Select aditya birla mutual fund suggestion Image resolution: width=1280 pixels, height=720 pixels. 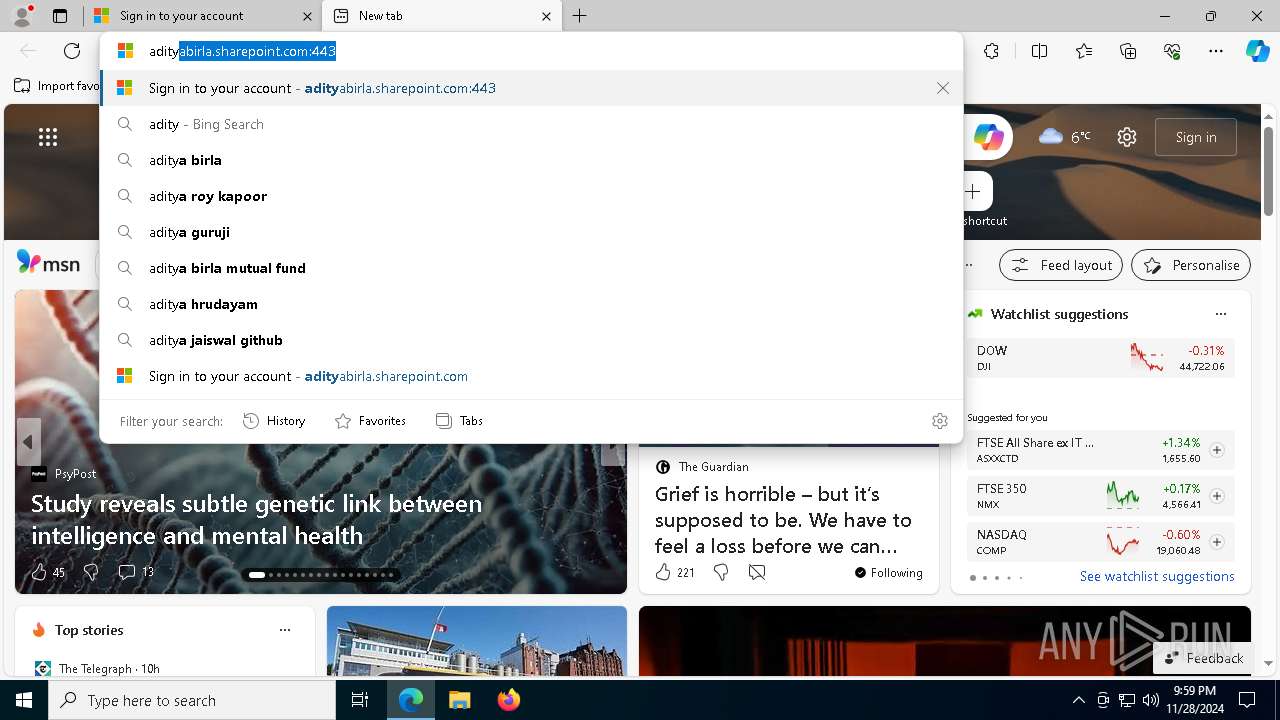[x=531, y=268]
